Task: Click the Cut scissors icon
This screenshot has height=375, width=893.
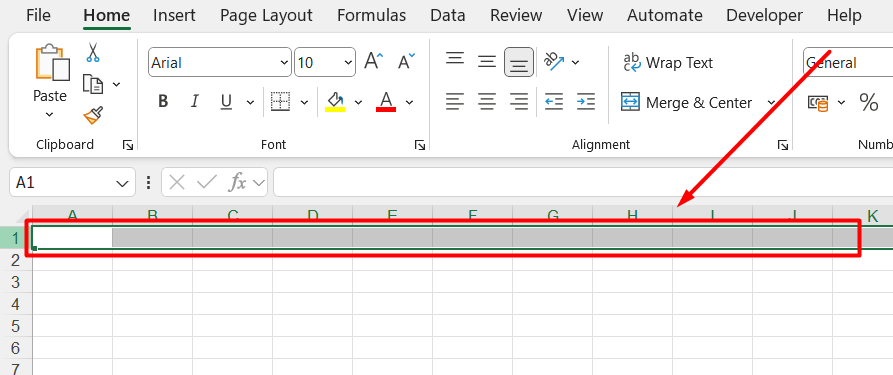Action: tap(93, 52)
